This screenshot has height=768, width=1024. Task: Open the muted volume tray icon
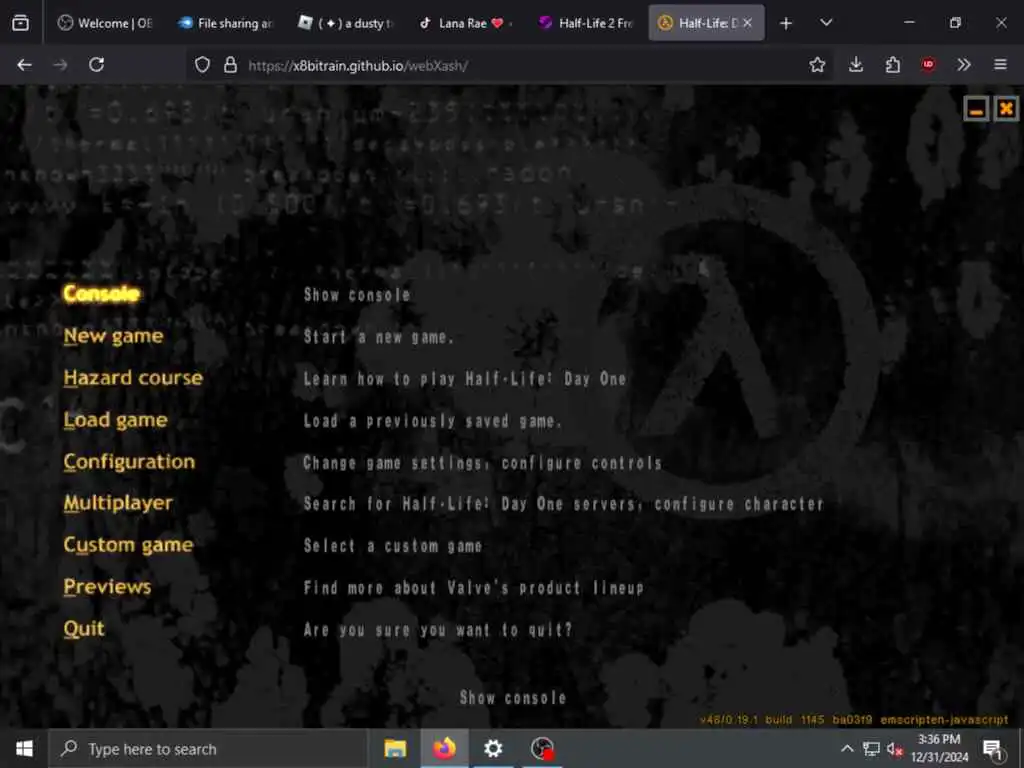[x=895, y=749]
